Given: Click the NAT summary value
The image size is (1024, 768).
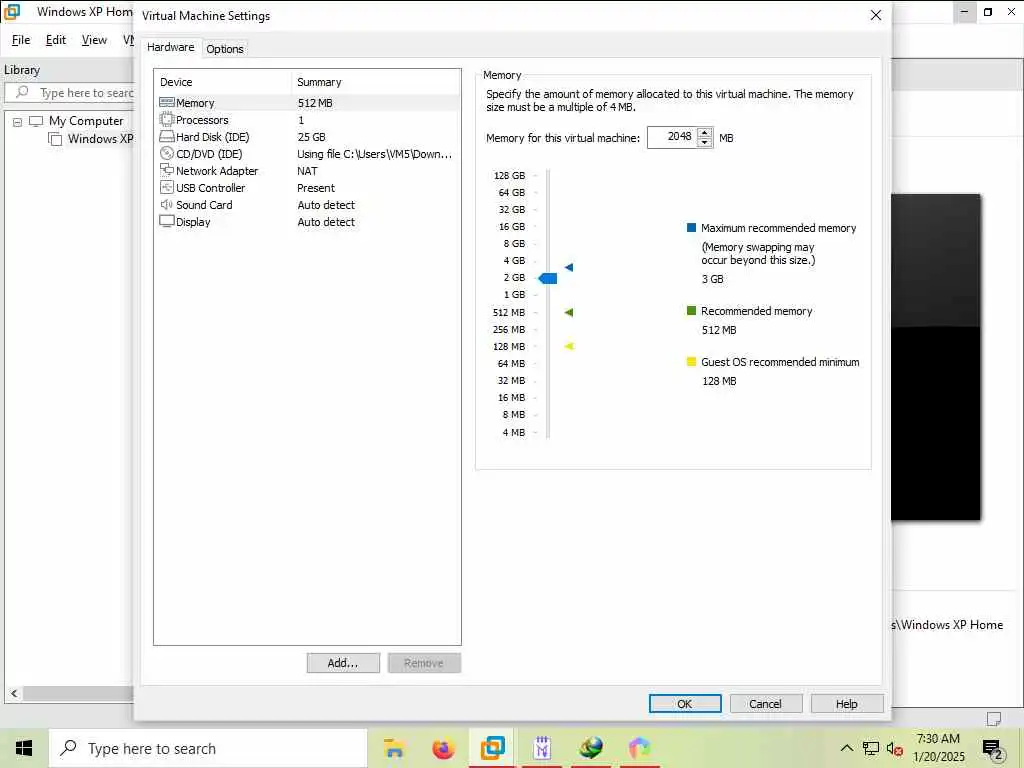Looking at the screenshot, I should [307, 171].
